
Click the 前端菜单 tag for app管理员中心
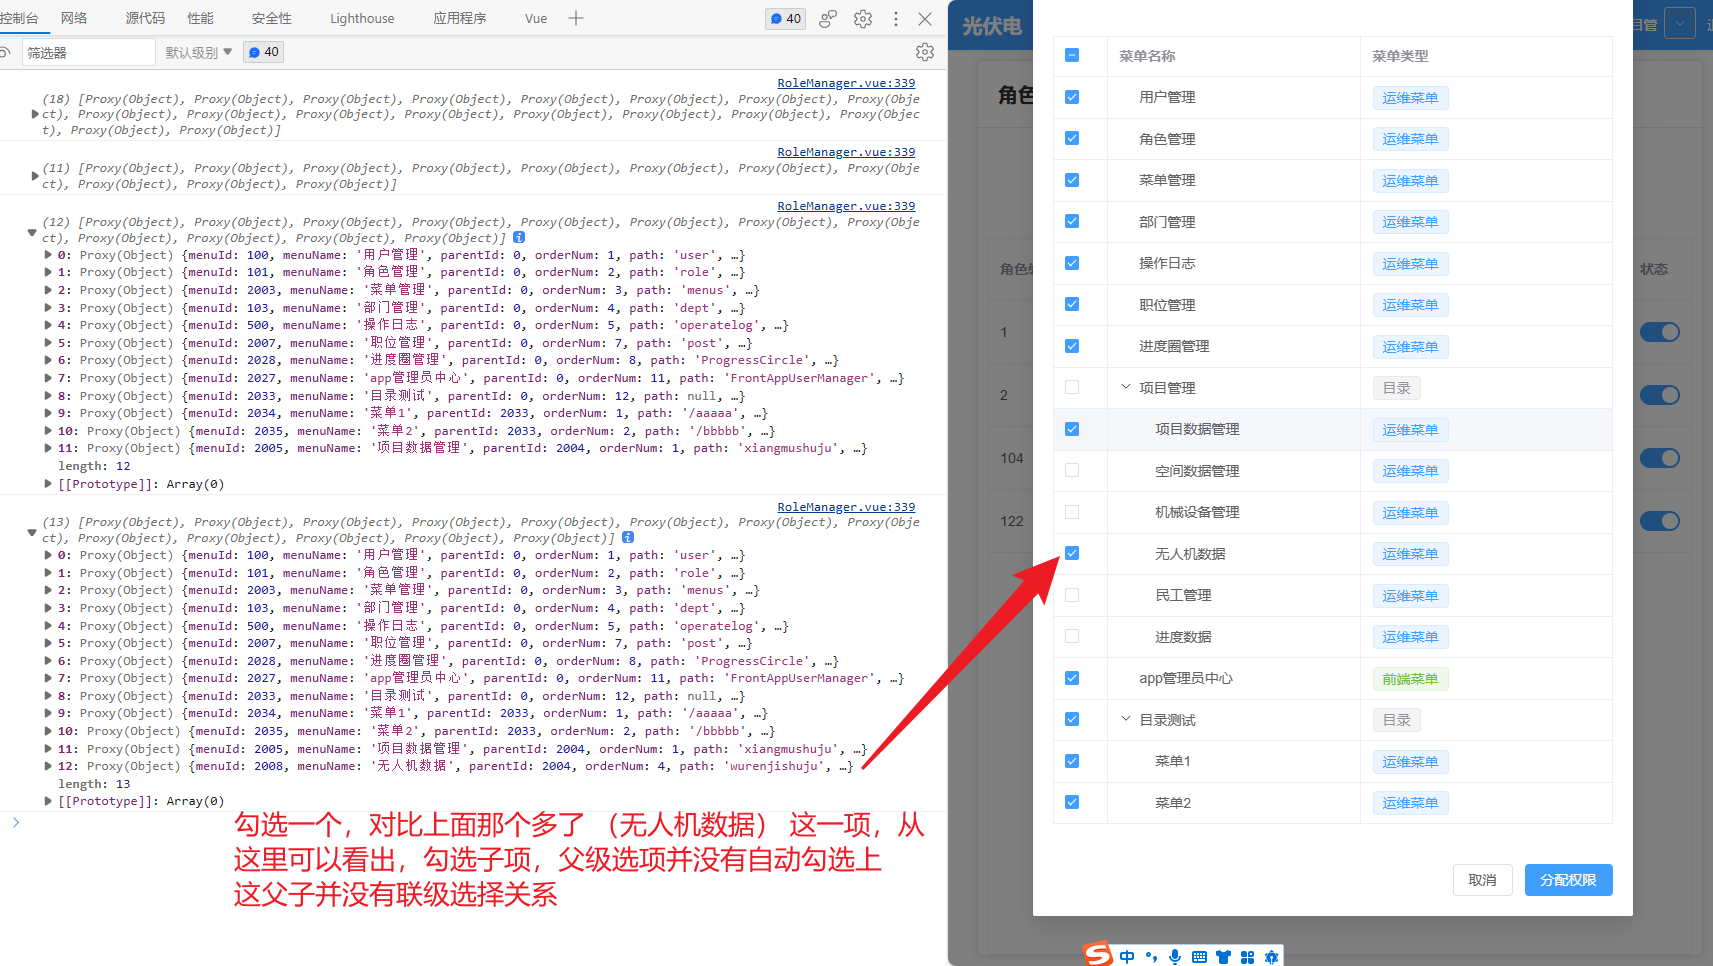(x=1410, y=679)
